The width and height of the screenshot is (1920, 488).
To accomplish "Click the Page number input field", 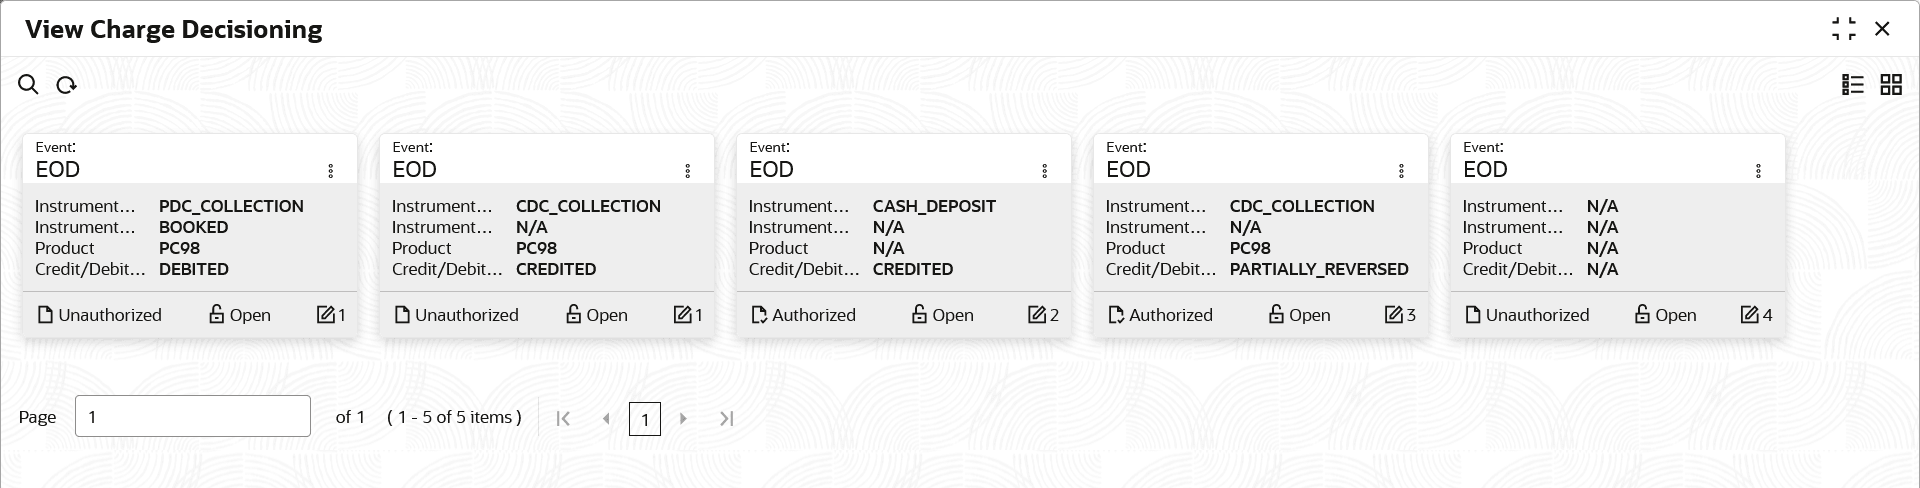I will click(x=193, y=416).
